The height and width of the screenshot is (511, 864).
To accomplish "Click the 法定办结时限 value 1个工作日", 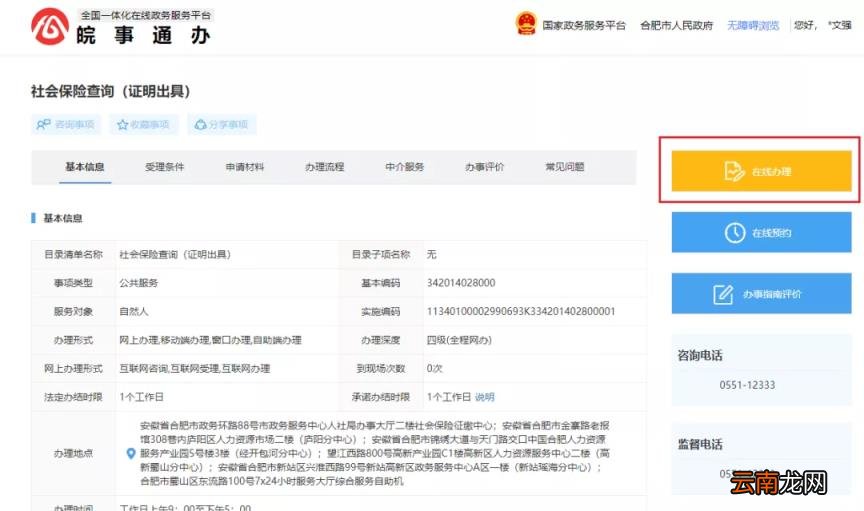I will coord(142,397).
